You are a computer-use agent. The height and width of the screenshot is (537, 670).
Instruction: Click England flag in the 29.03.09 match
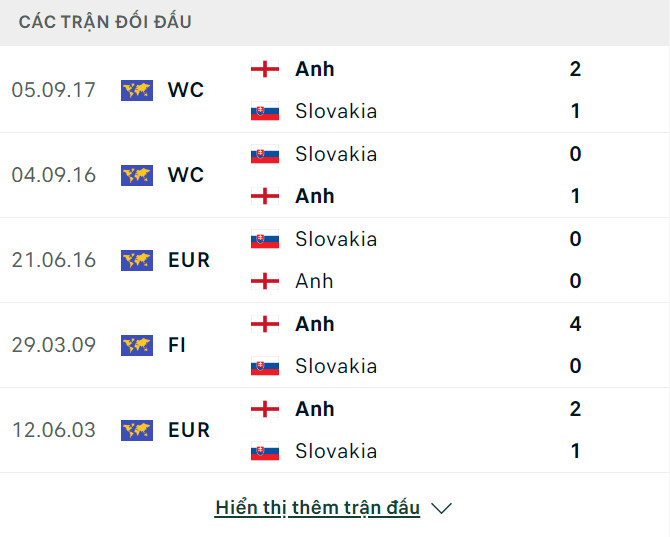tap(265, 324)
